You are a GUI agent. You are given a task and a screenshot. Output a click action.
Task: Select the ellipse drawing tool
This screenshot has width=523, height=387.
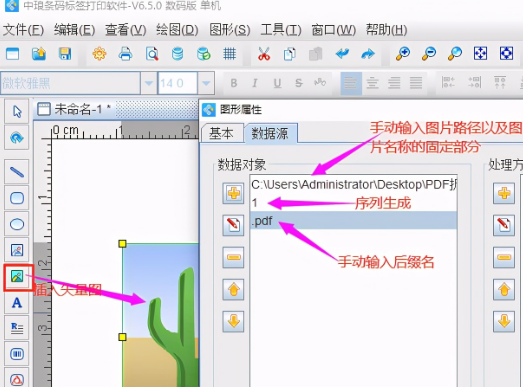coord(17,224)
